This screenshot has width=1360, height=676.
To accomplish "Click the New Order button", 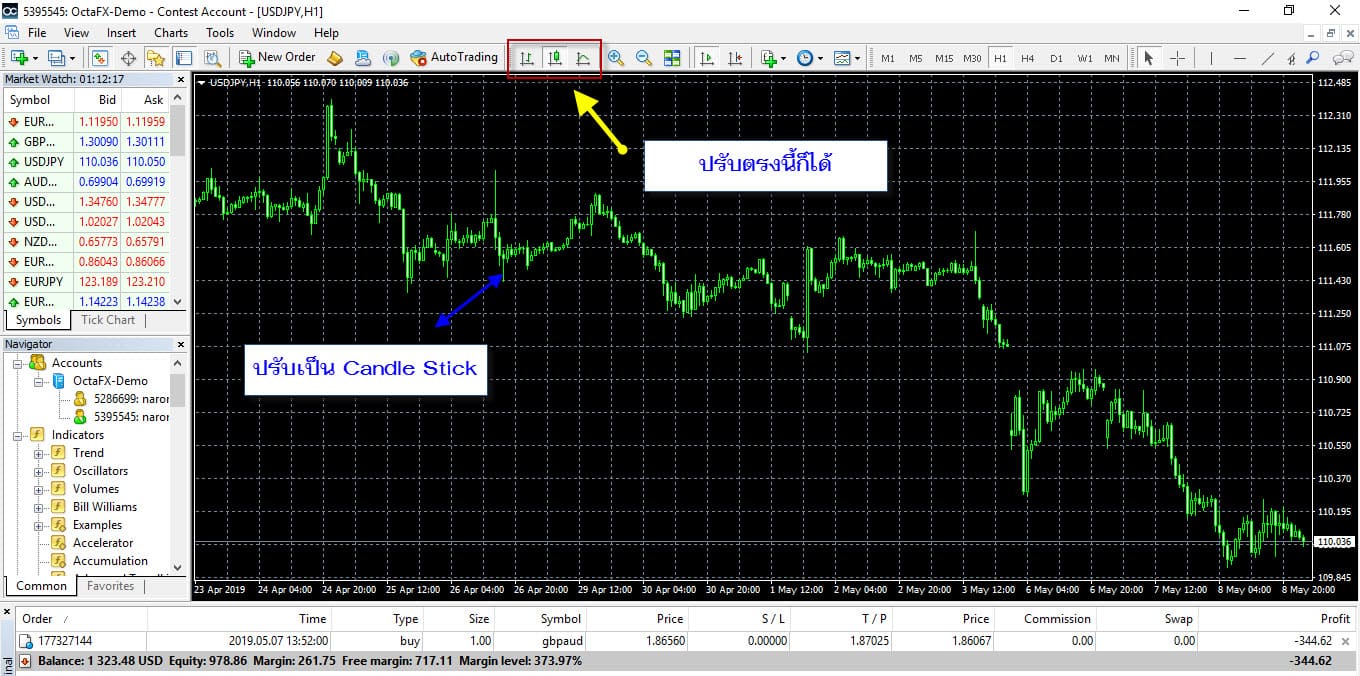I will 277,58.
